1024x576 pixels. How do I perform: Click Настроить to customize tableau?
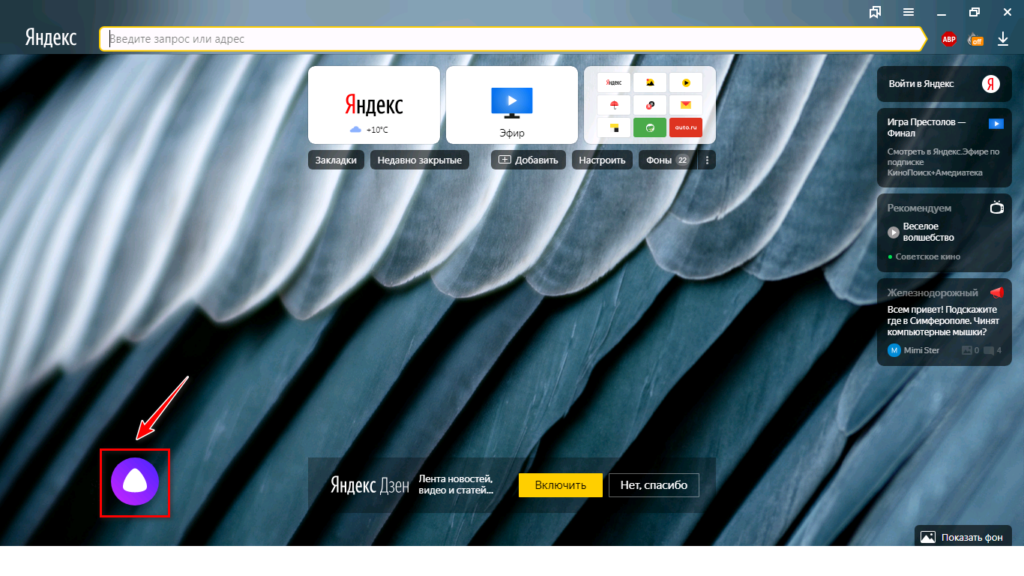[602, 160]
